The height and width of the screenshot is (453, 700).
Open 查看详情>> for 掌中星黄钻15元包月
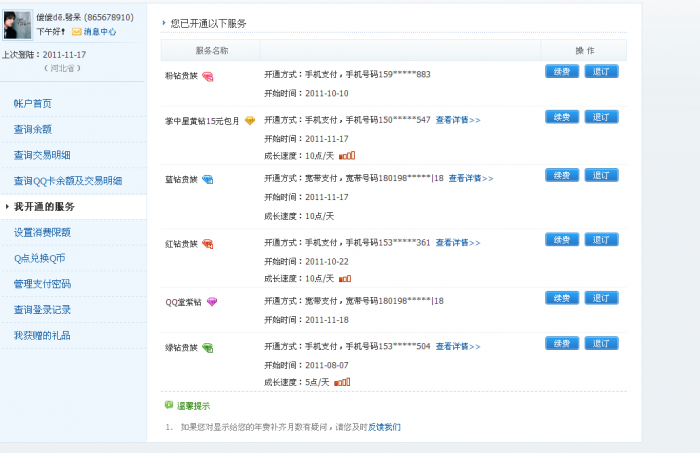pos(458,120)
